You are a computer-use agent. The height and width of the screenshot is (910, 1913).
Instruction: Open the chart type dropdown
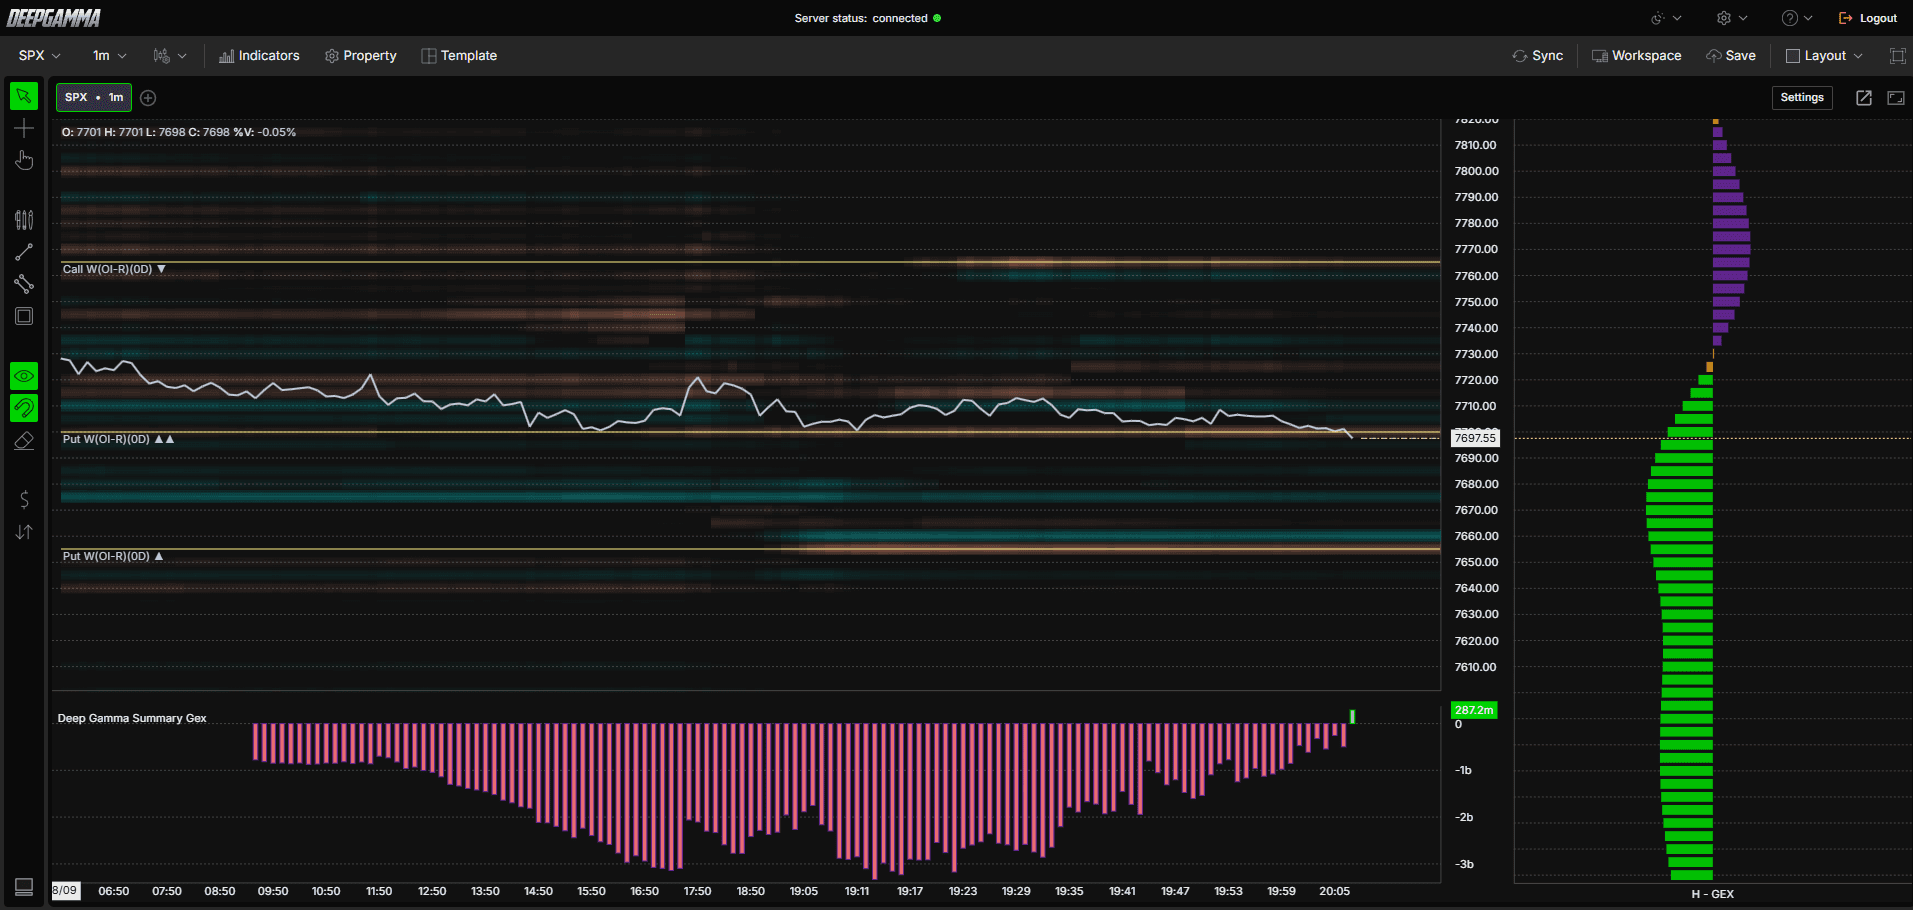(170, 56)
